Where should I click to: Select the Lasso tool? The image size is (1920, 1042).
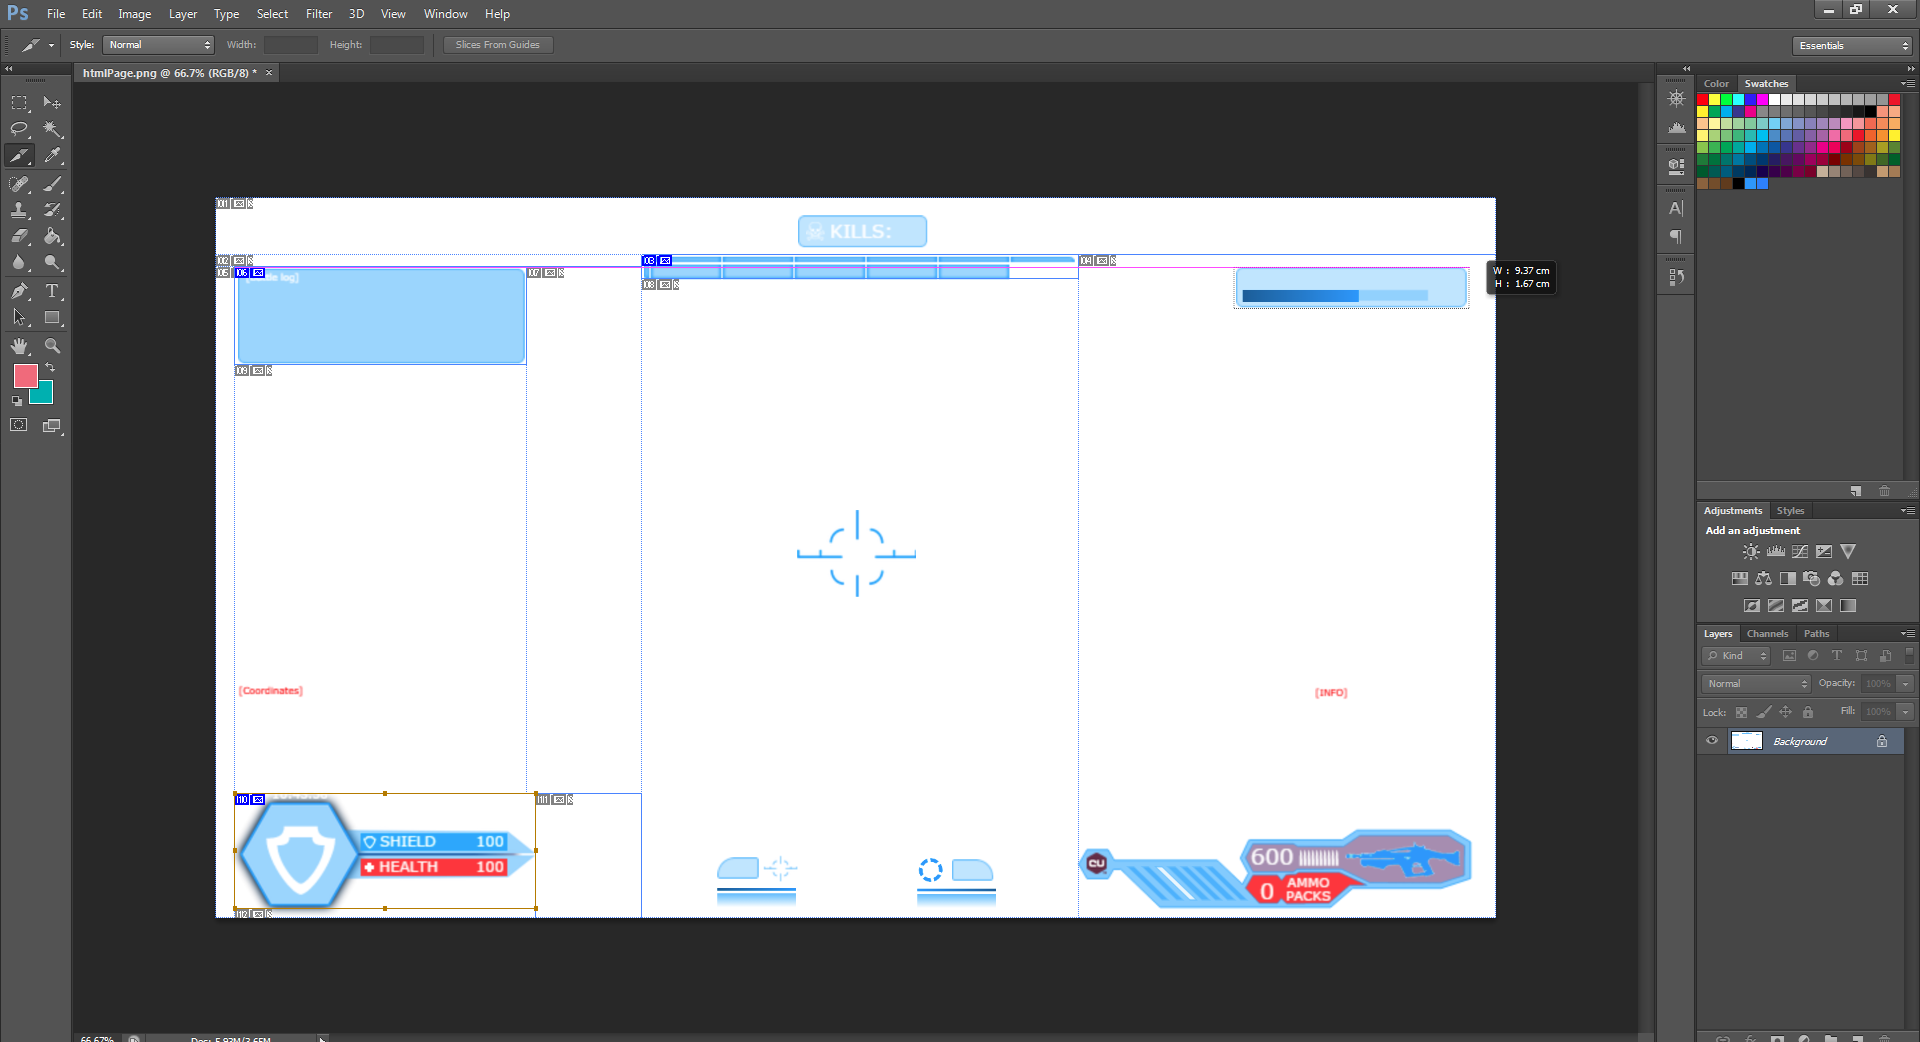tap(19, 129)
